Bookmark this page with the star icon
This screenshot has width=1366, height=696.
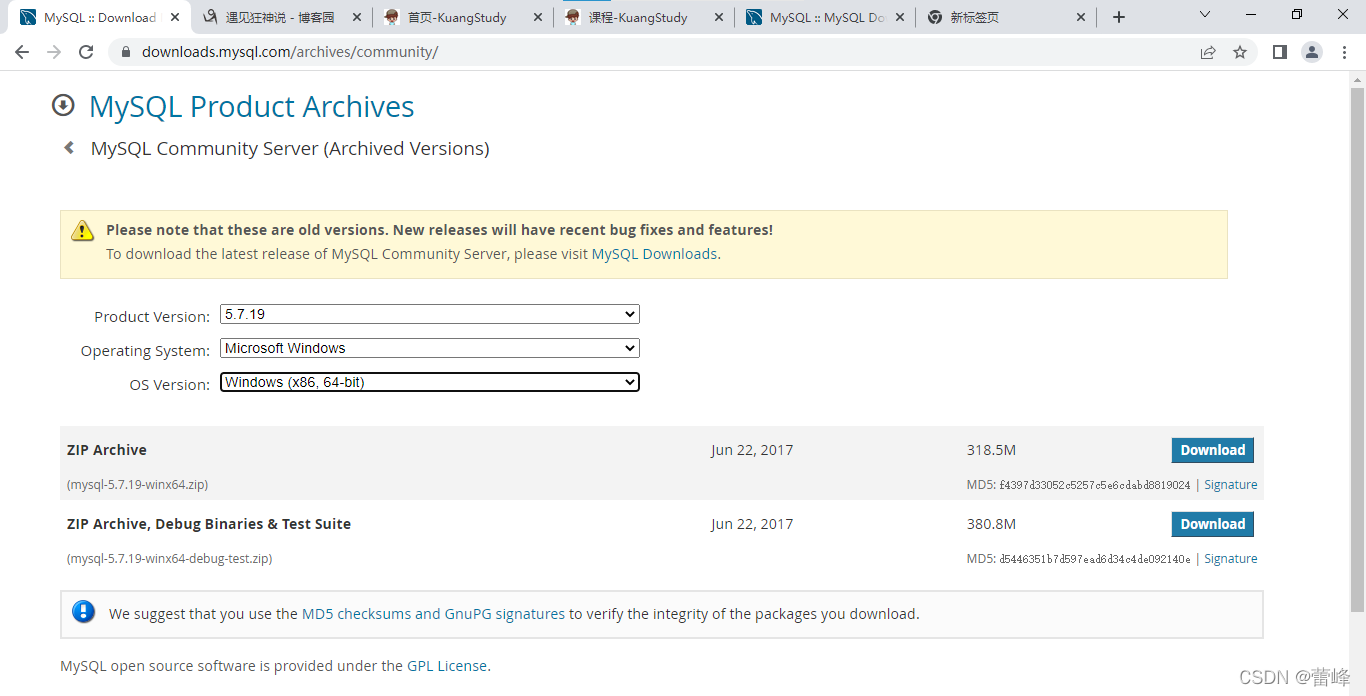point(1240,52)
